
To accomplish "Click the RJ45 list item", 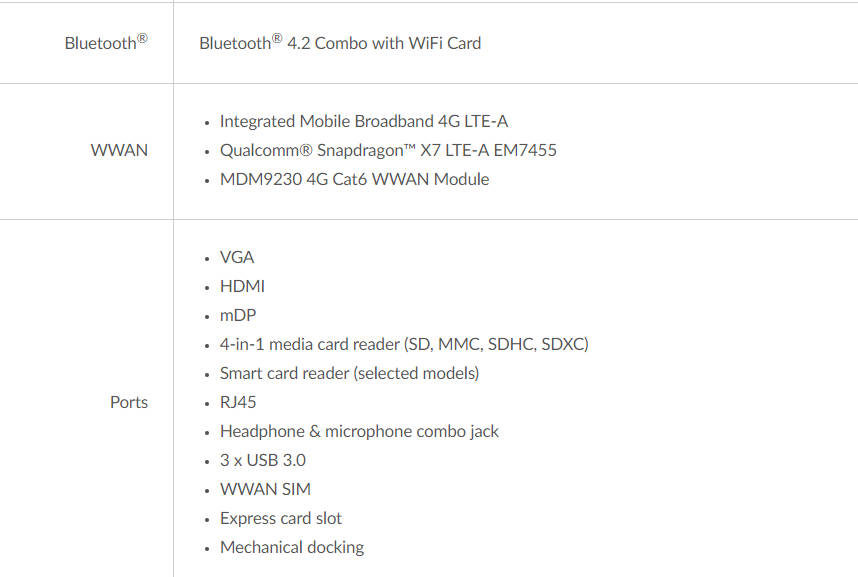I will tap(238, 402).
